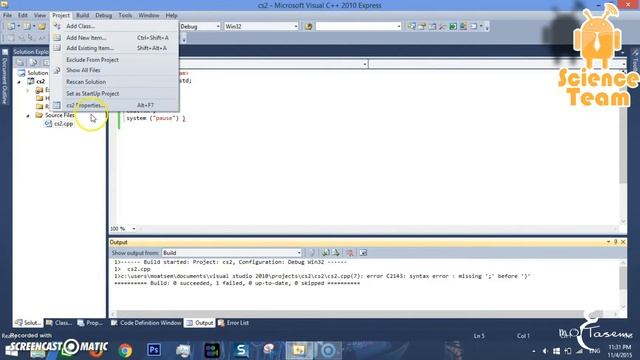Switch to the Error List tab
This screenshot has height=360, width=640.
click(x=233, y=323)
